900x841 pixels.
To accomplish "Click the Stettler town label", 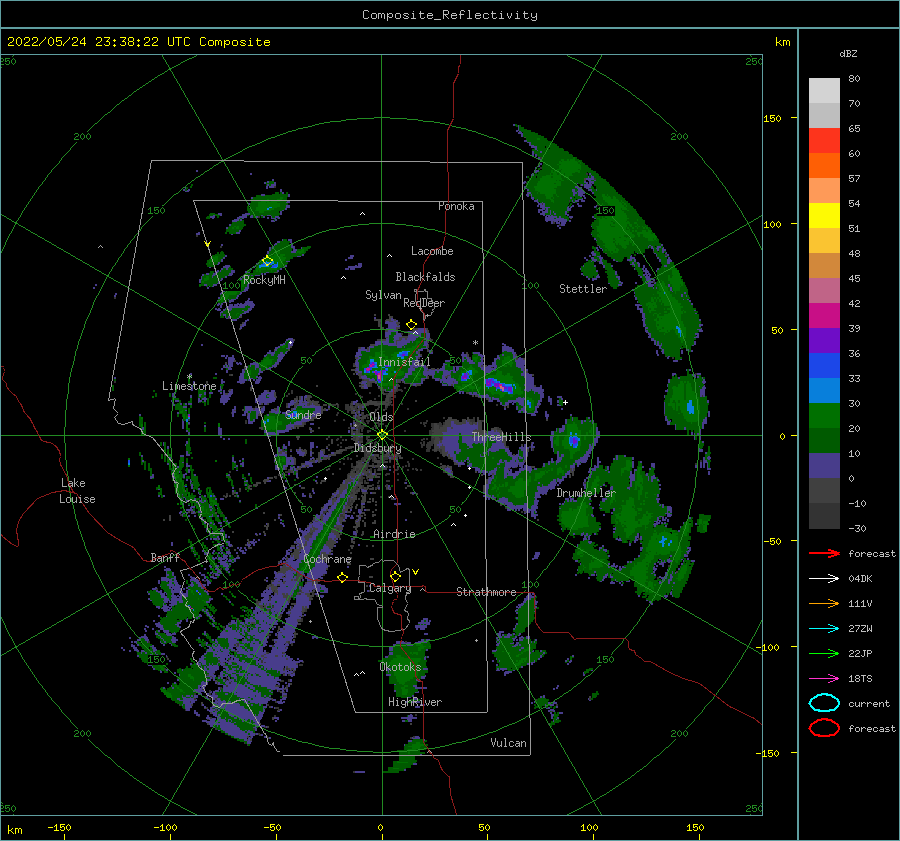I will click(583, 289).
